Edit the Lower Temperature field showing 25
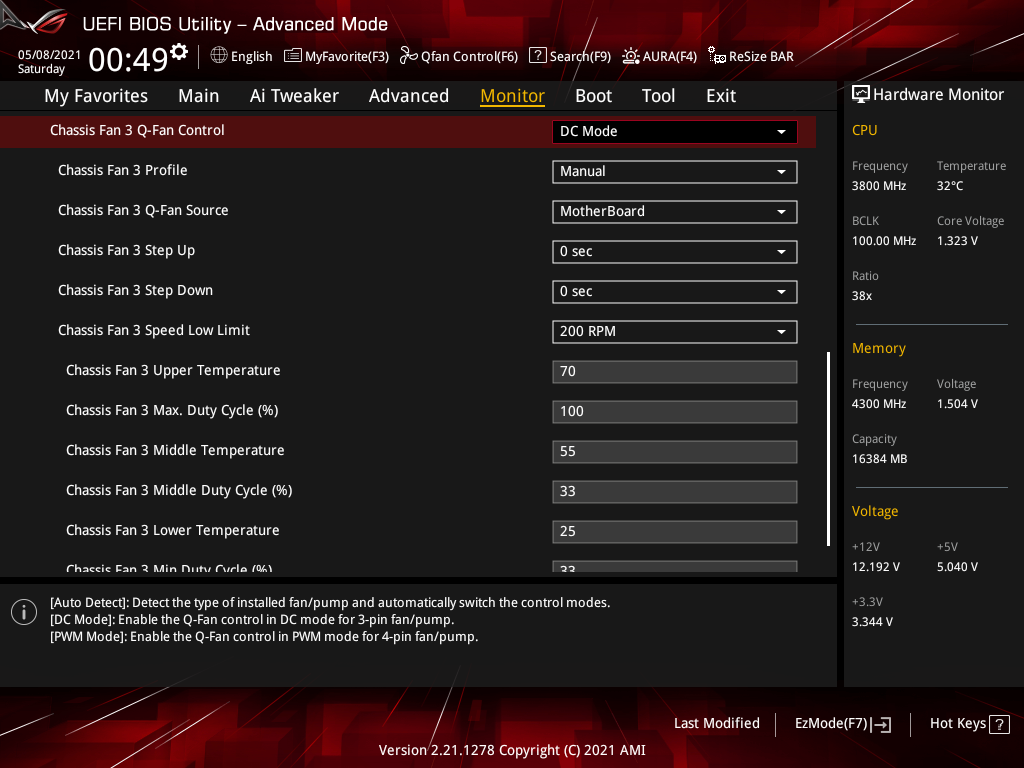 675,532
